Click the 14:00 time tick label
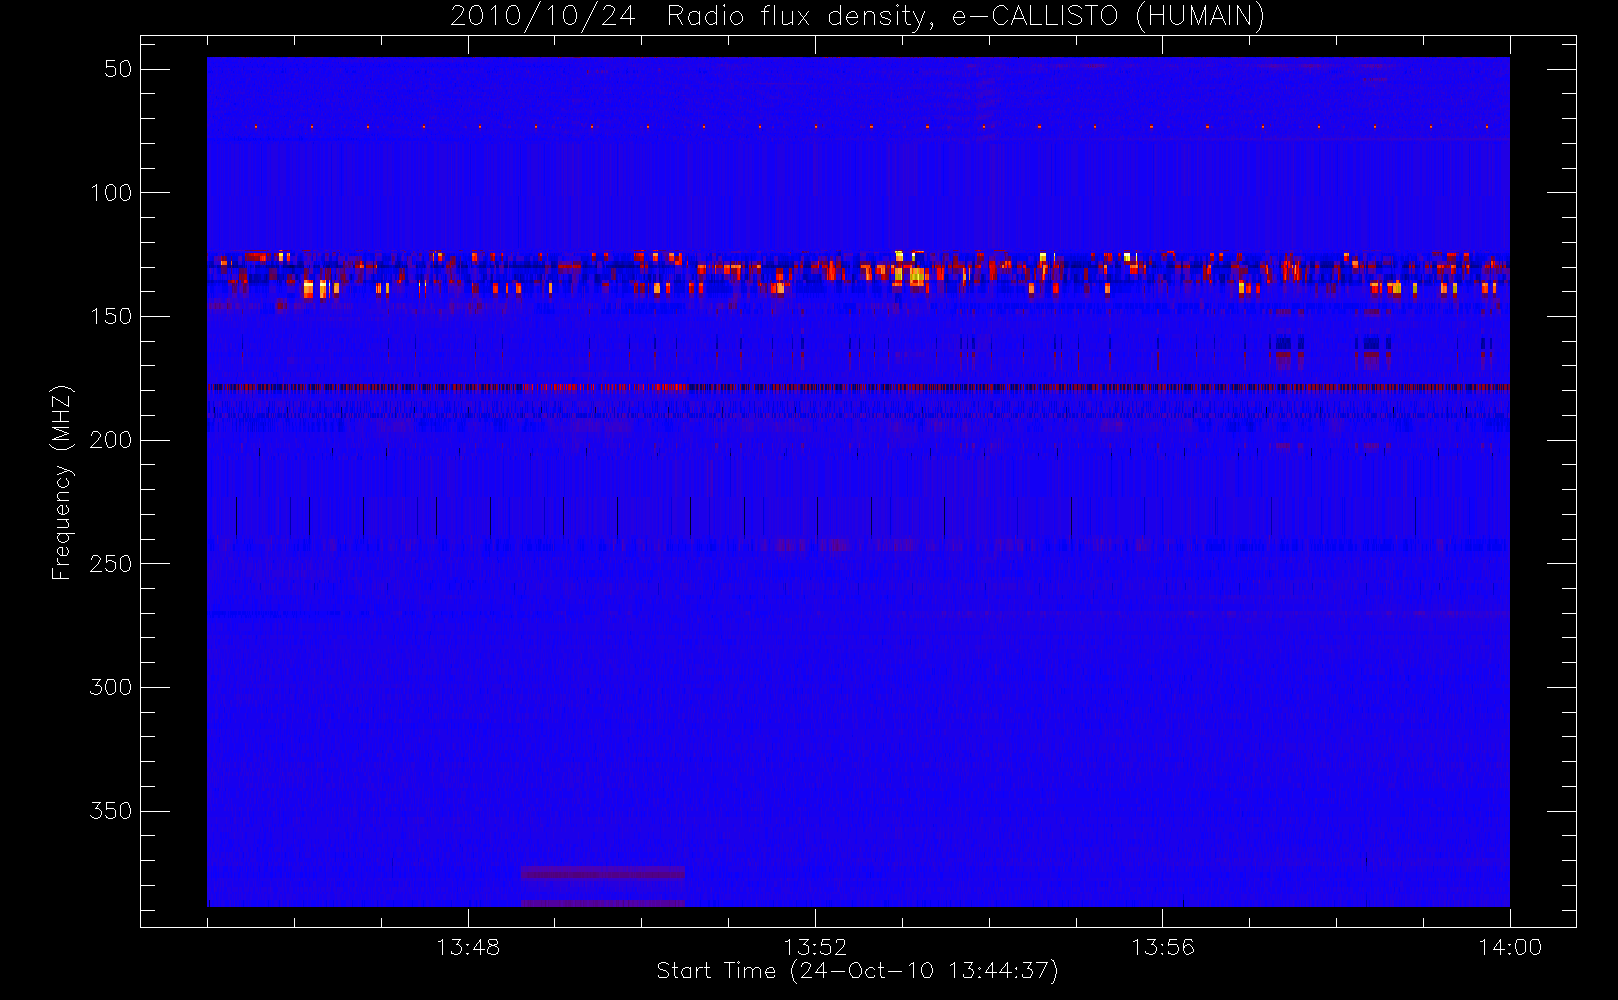1618x1000 pixels. tap(1510, 947)
